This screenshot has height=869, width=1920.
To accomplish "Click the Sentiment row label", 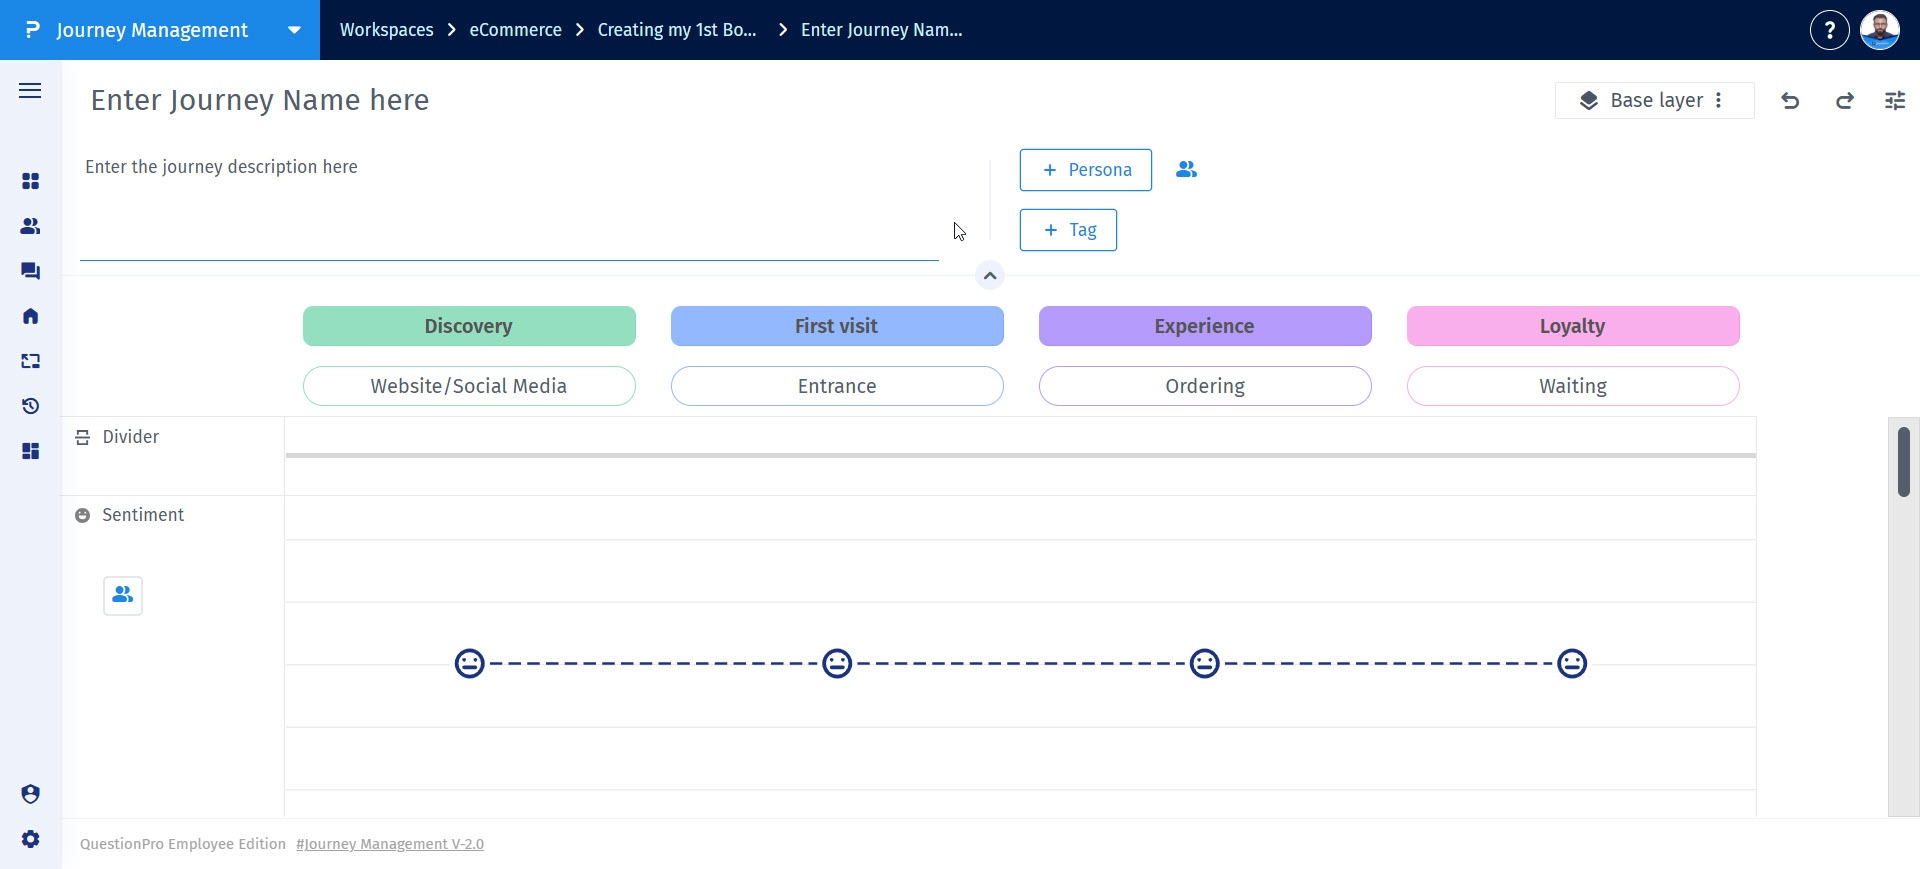I will pos(143,515).
